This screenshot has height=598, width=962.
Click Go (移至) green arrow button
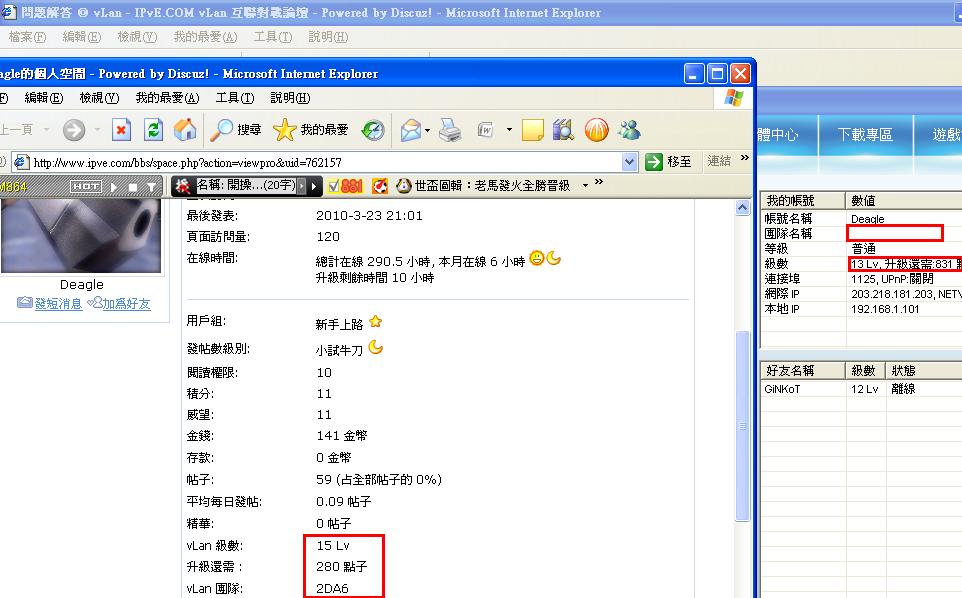tap(669, 162)
